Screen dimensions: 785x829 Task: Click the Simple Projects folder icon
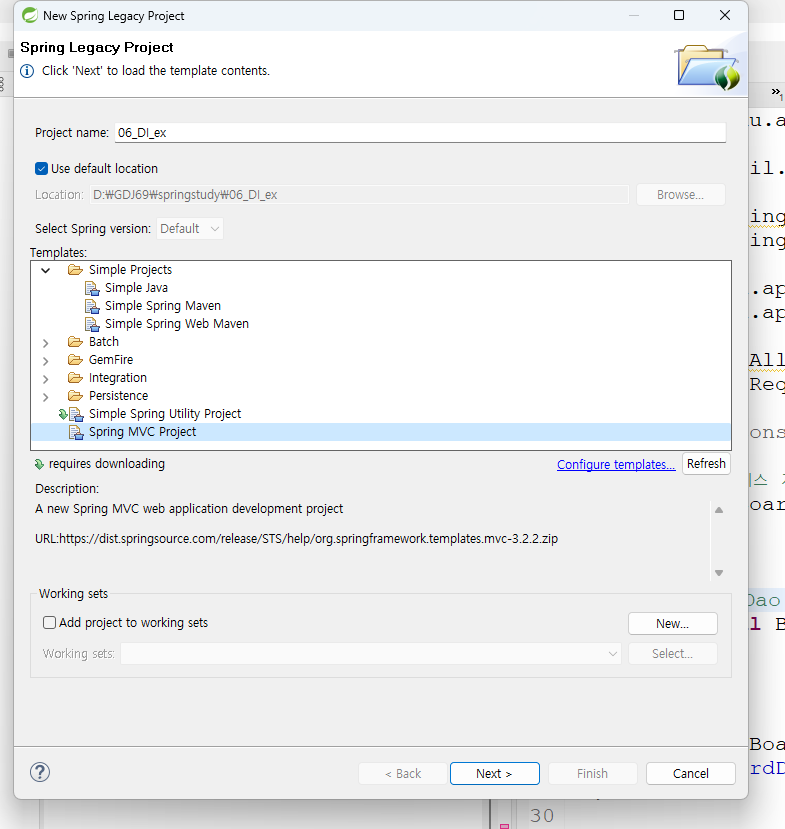coord(76,270)
